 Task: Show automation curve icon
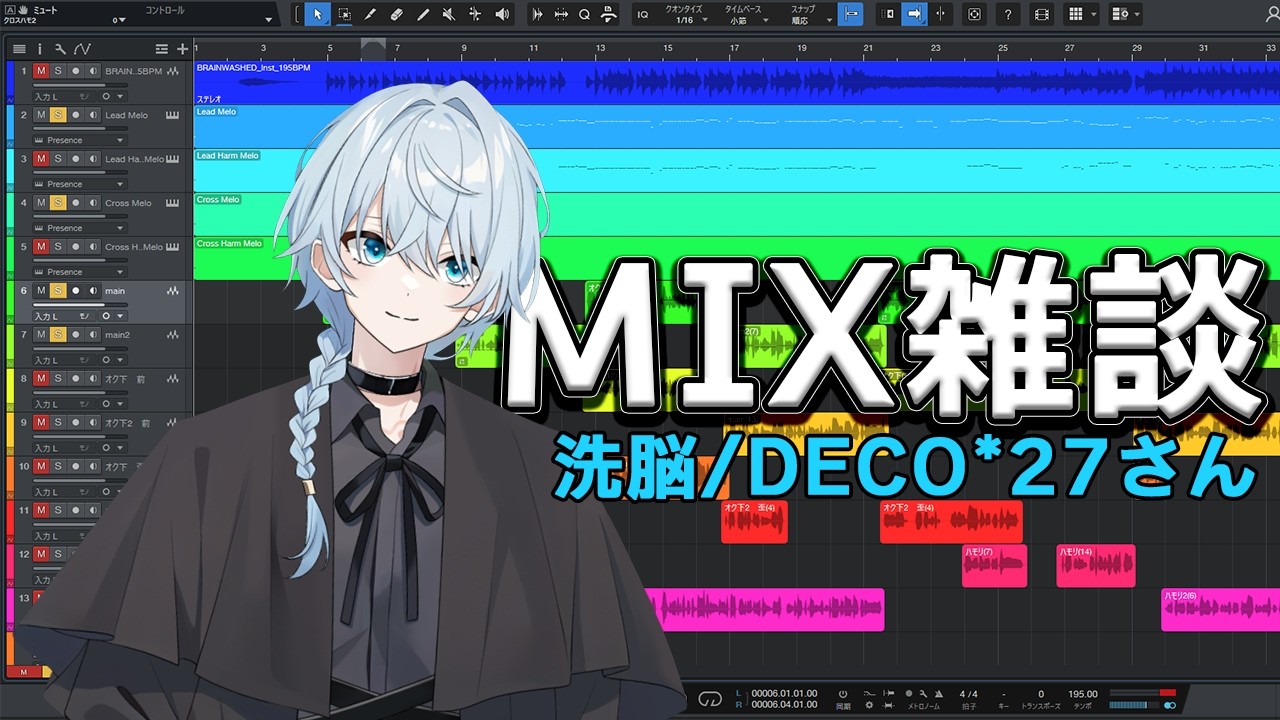pos(82,48)
